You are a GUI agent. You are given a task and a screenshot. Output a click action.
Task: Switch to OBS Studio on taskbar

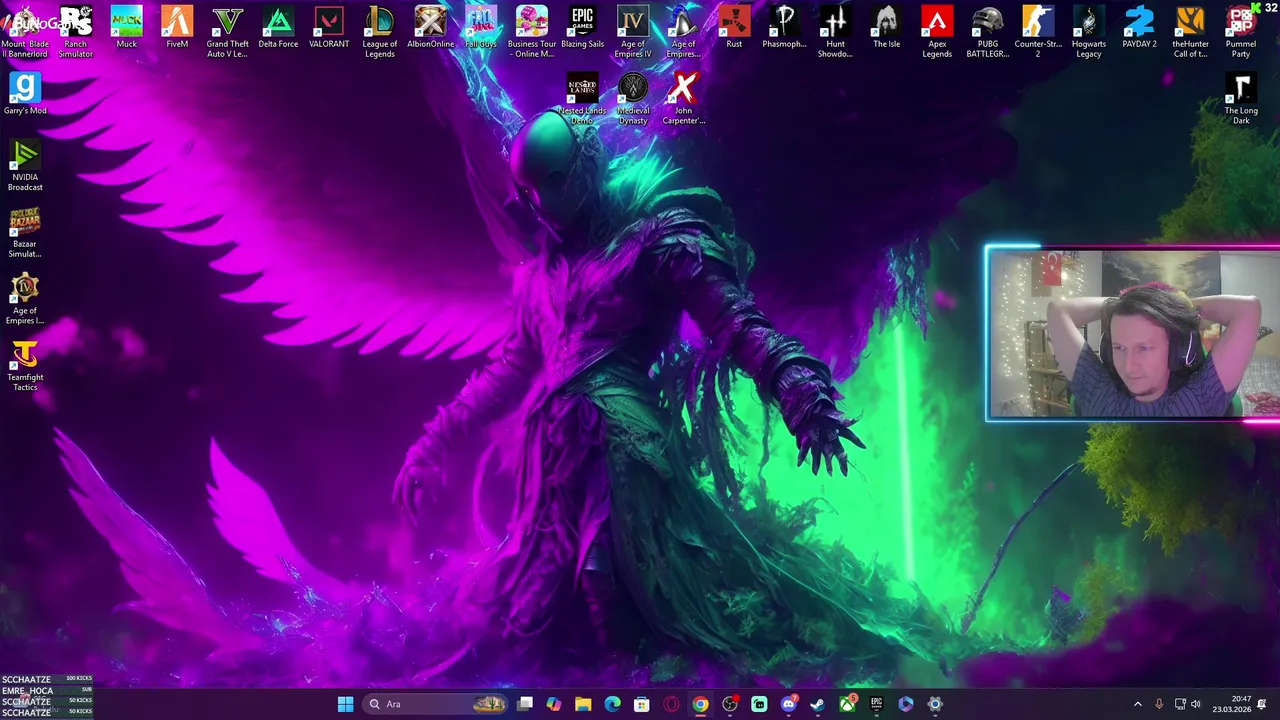(x=730, y=704)
